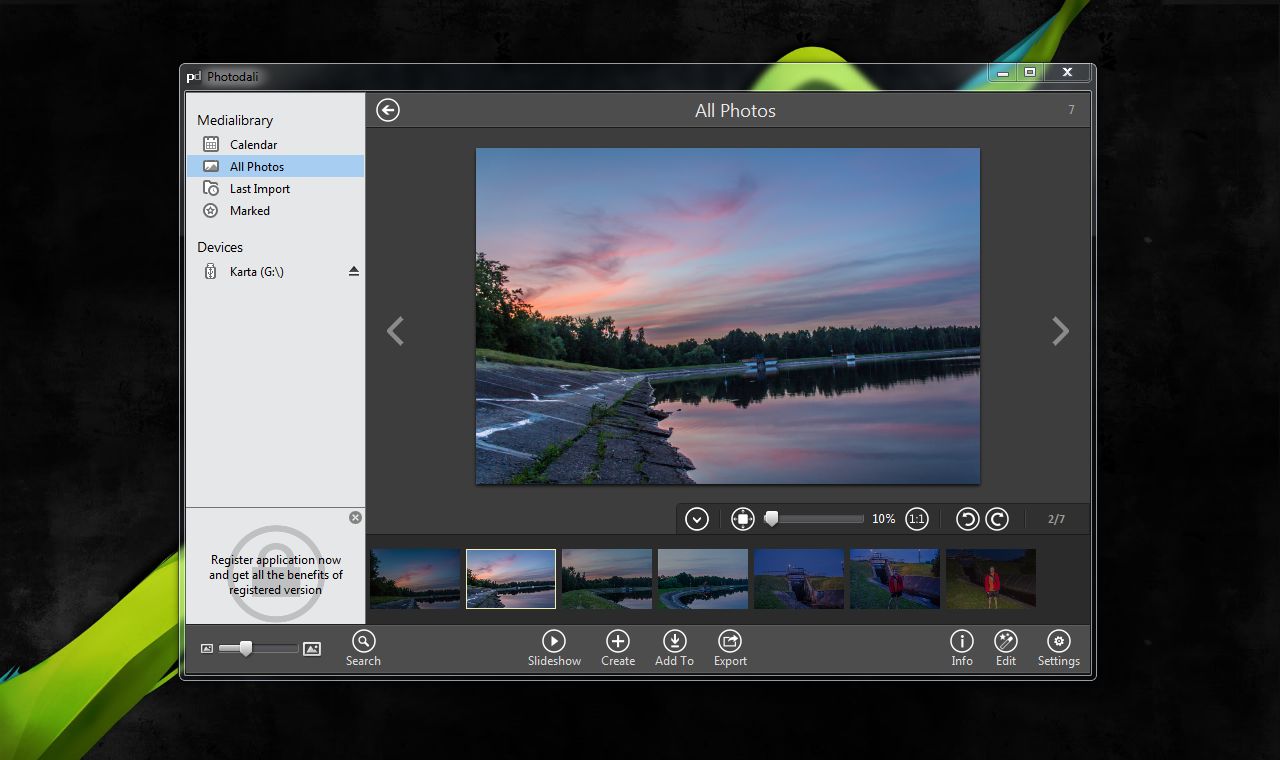Image resolution: width=1280 pixels, height=760 pixels.
Task: Select the seventh thumbnail, the last one
Action: pos(991,578)
